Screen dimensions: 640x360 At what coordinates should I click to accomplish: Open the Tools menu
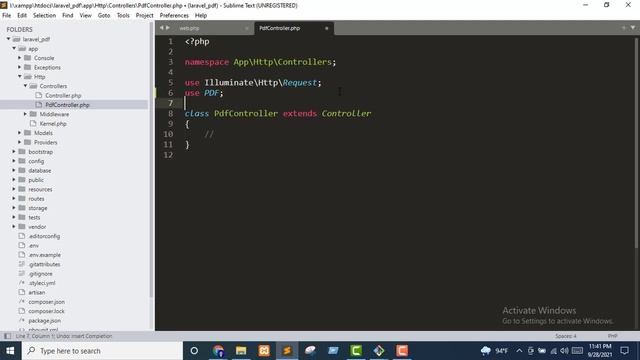(x=123, y=16)
